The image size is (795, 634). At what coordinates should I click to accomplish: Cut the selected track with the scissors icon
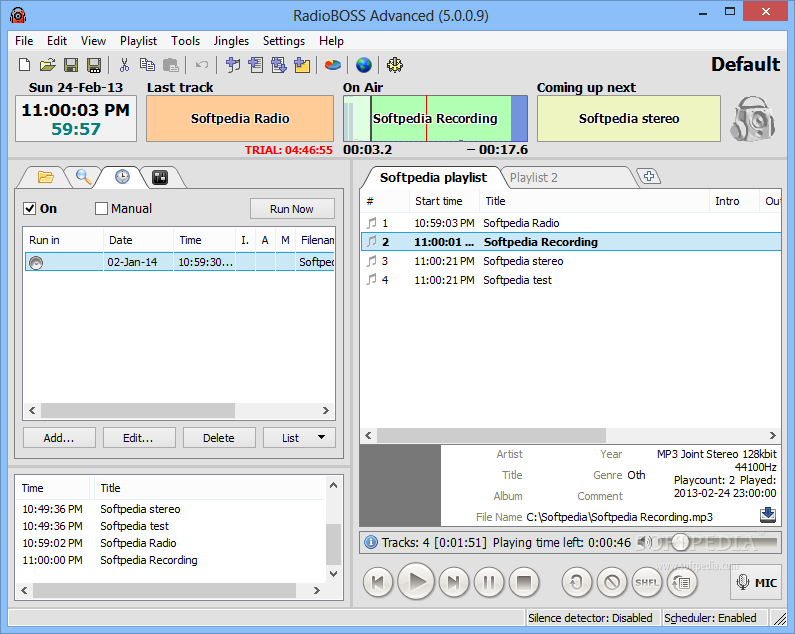click(x=124, y=65)
